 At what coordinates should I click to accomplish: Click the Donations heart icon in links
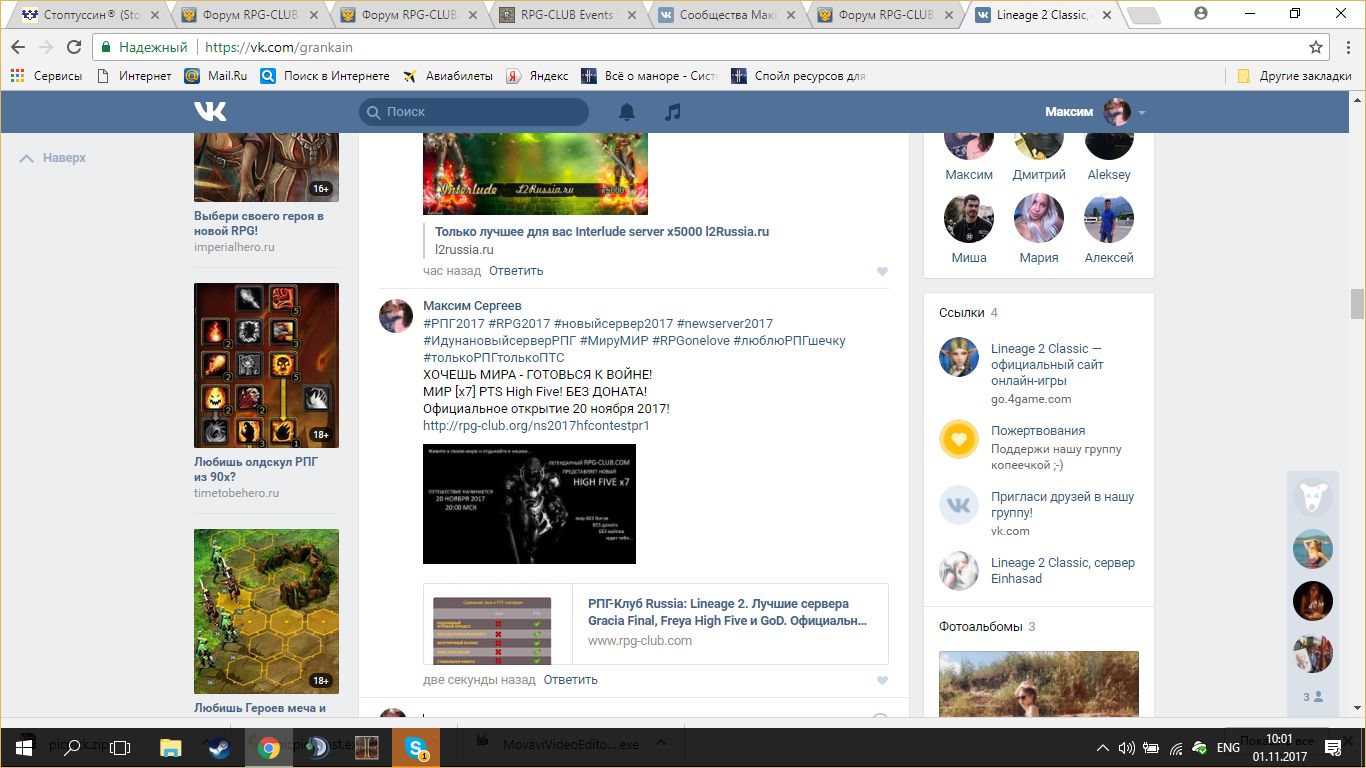pyautogui.click(x=958, y=439)
